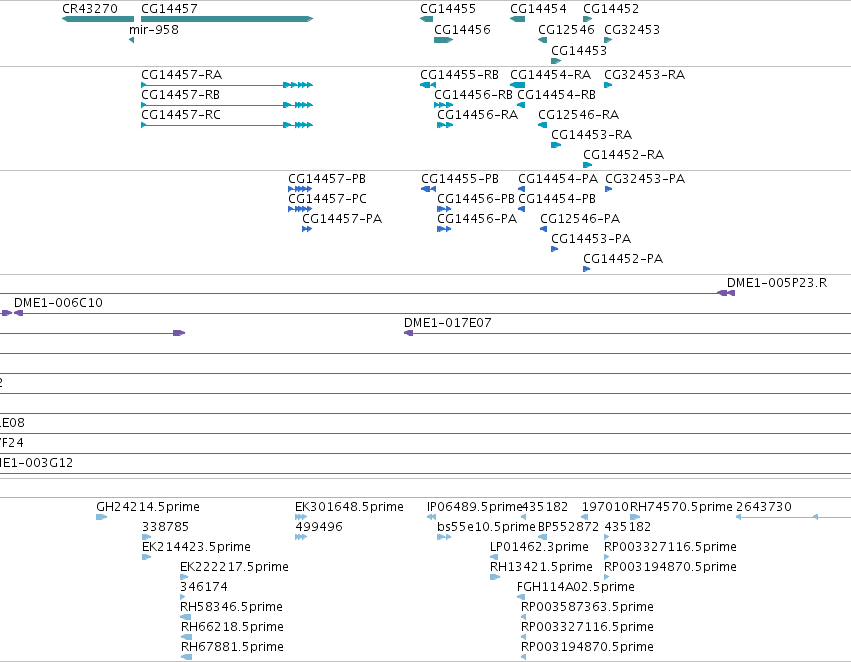The image size is (851, 662).
Task: Select the LP01462.3prime EST label
Action: tap(539, 548)
